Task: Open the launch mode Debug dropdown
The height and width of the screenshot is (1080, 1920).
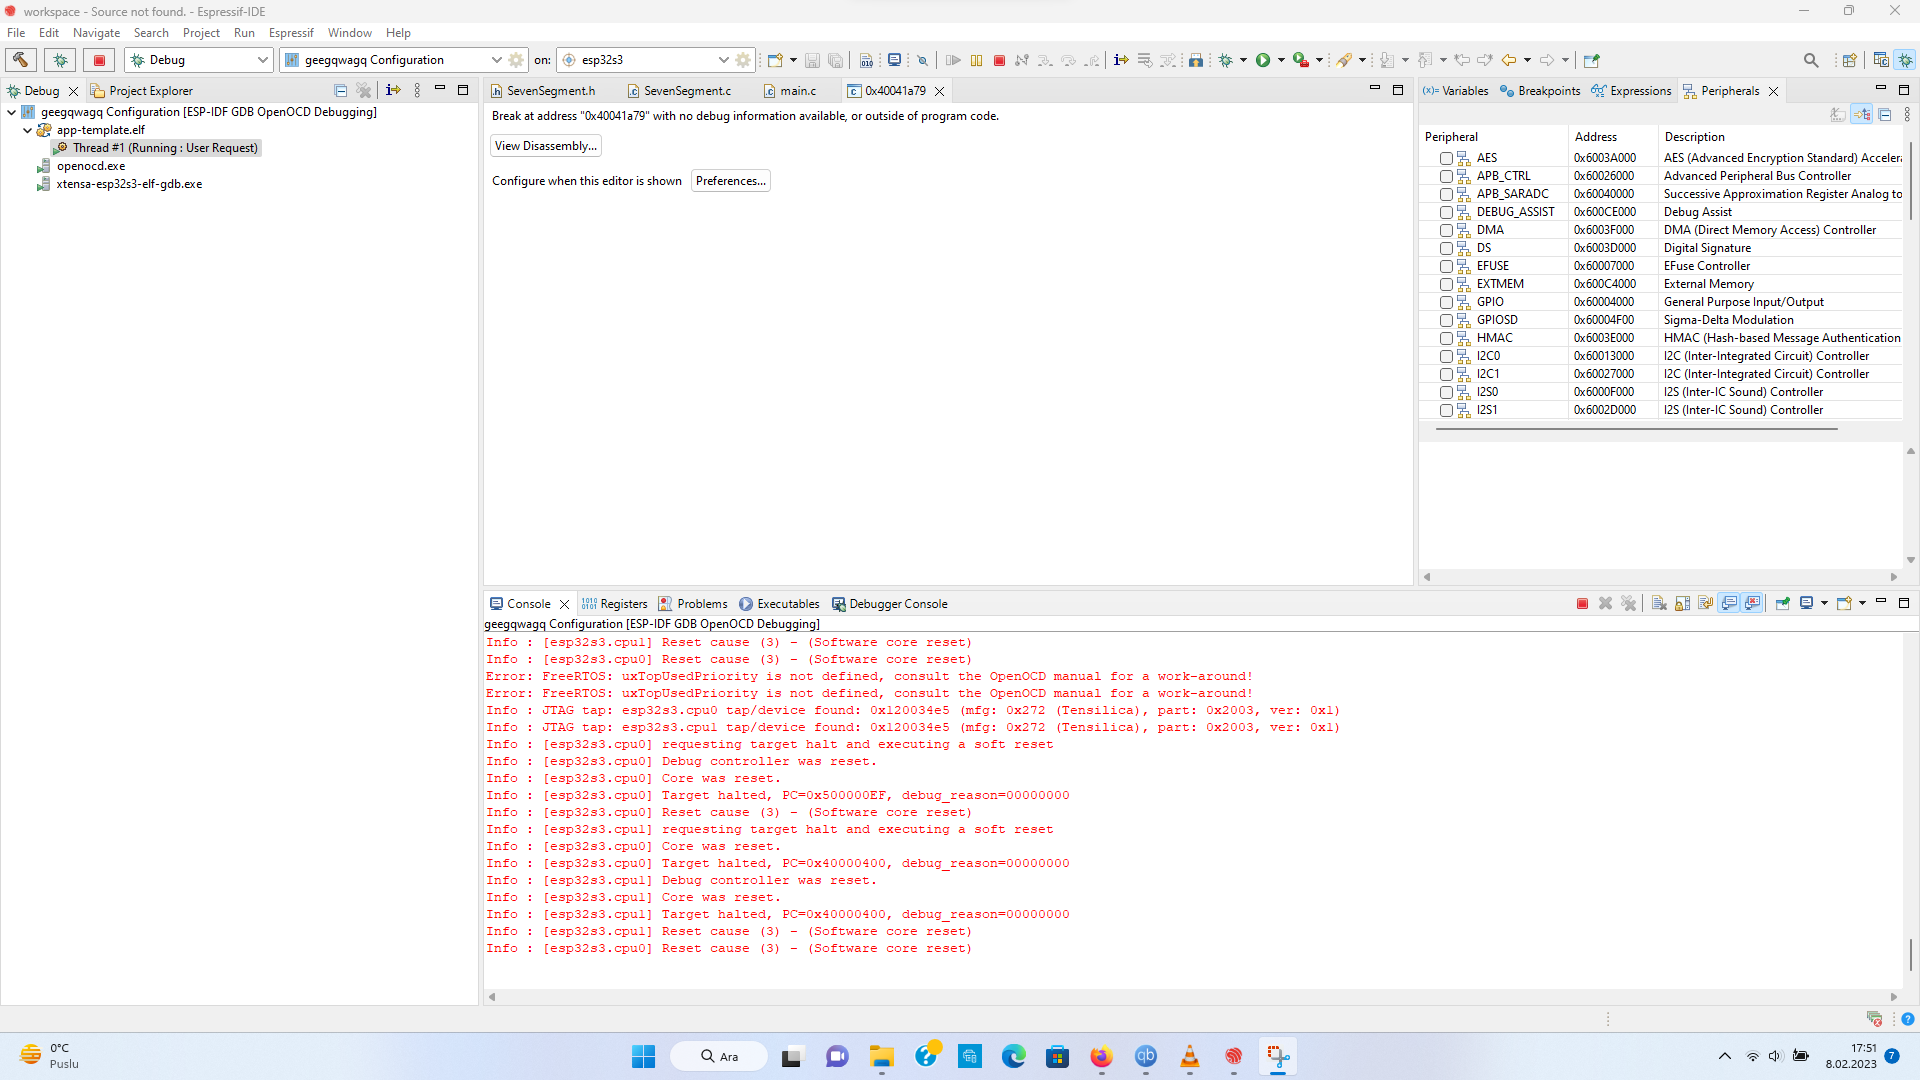Action: pyautogui.click(x=199, y=60)
